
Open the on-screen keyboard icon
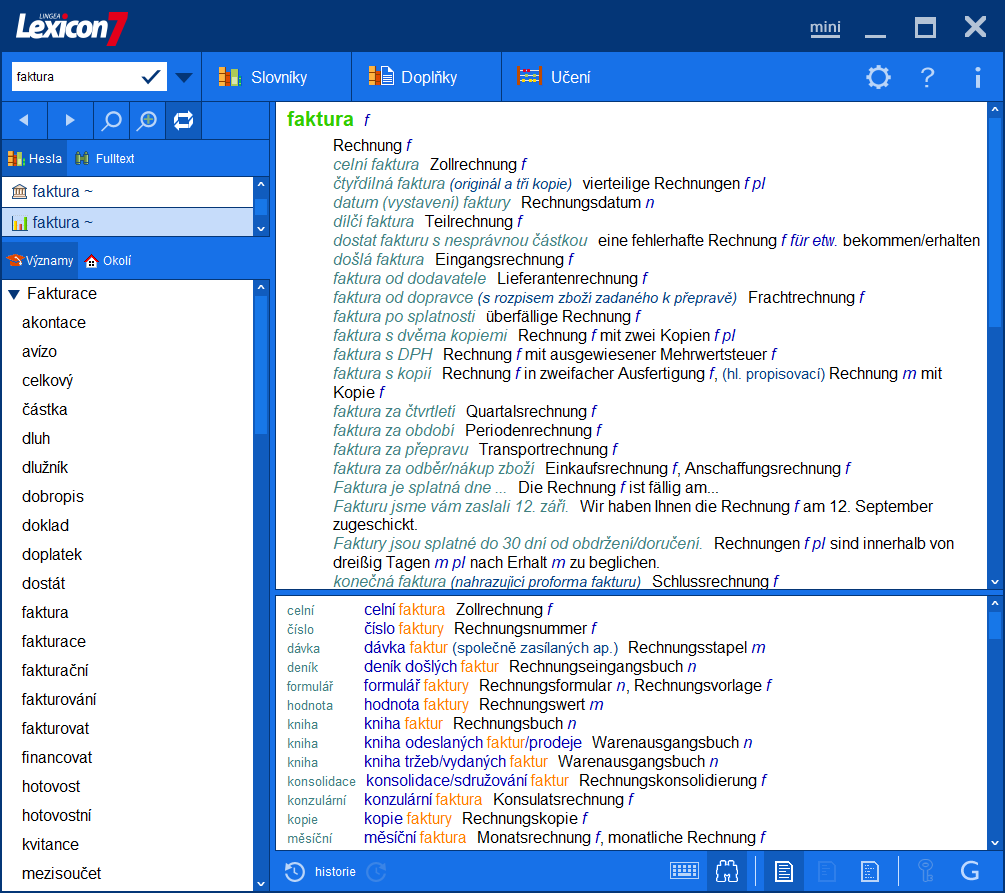click(x=685, y=871)
